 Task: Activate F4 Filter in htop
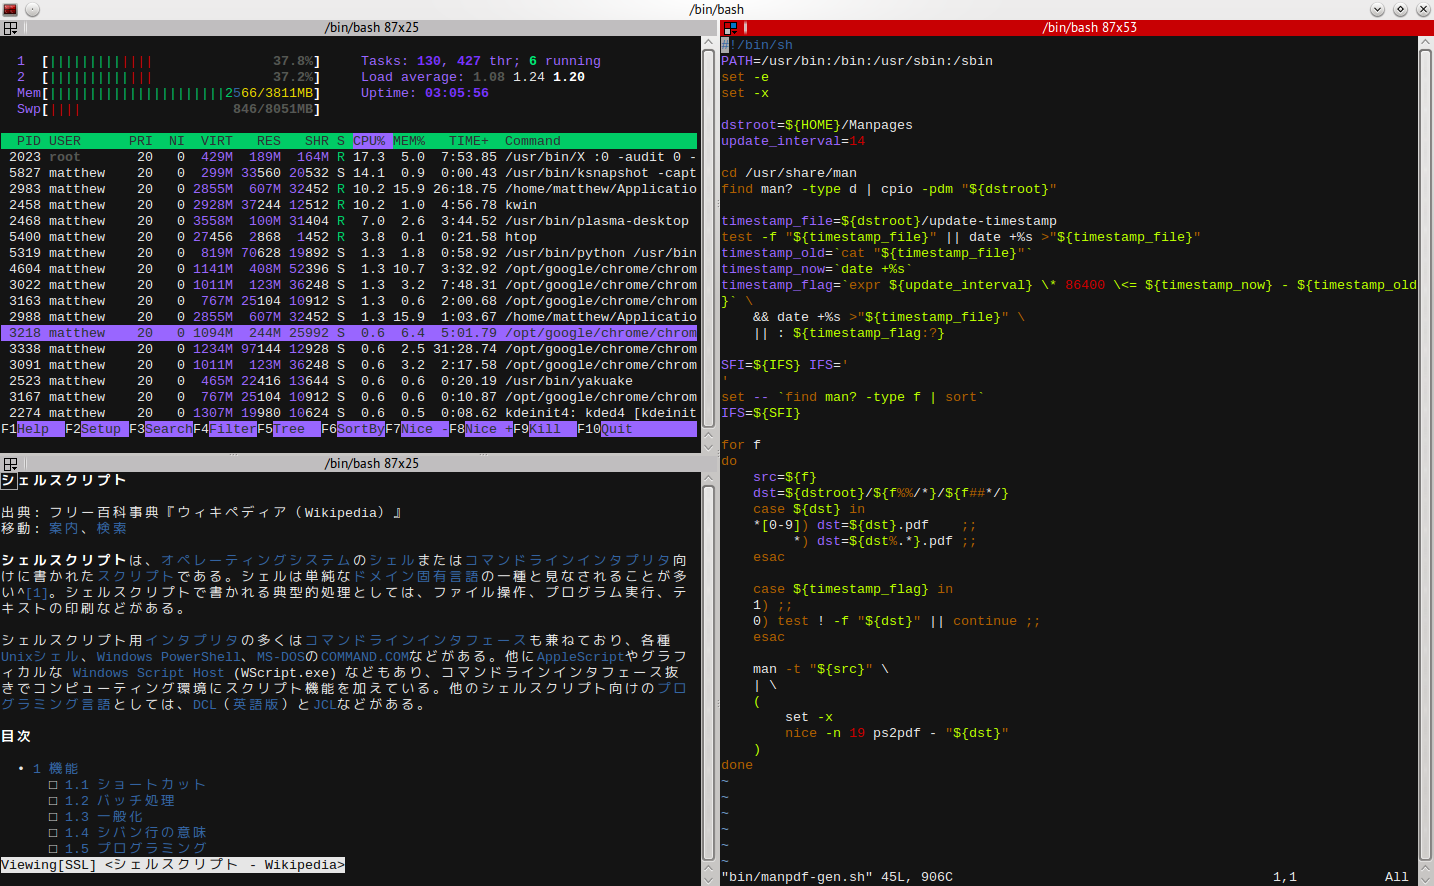(225, 429)
